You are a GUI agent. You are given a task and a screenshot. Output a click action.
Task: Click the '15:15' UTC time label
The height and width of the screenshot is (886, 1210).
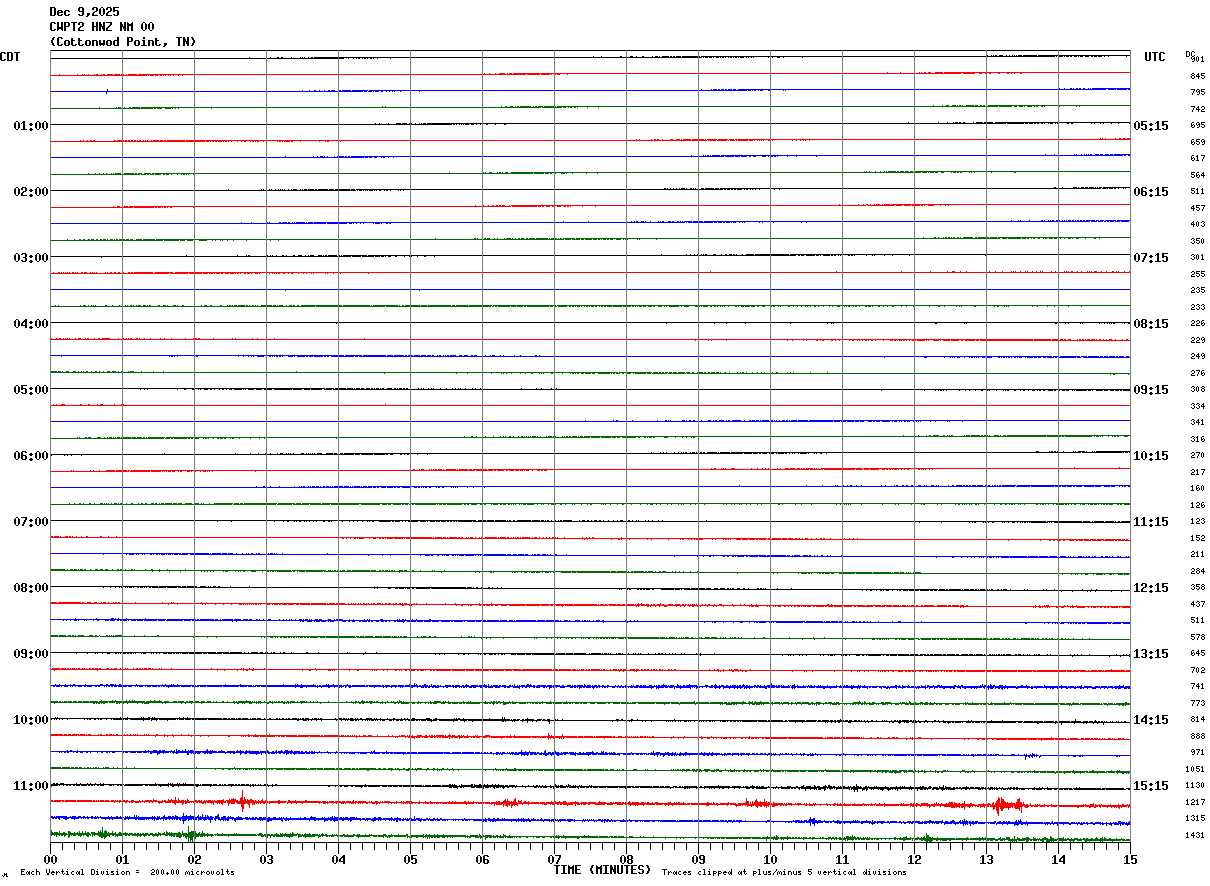click(1151, 786)
